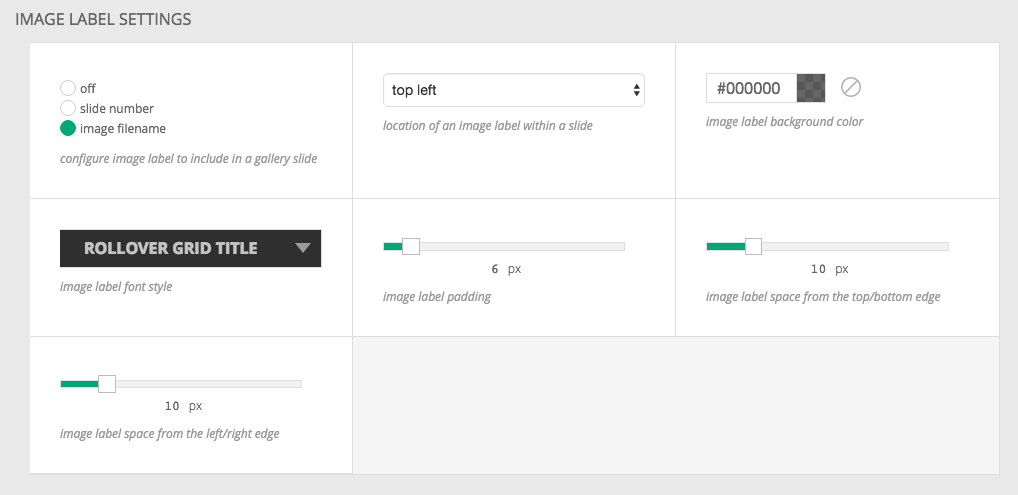Open the Rollover Grid Title font dropdown

(x=190, y=248)
